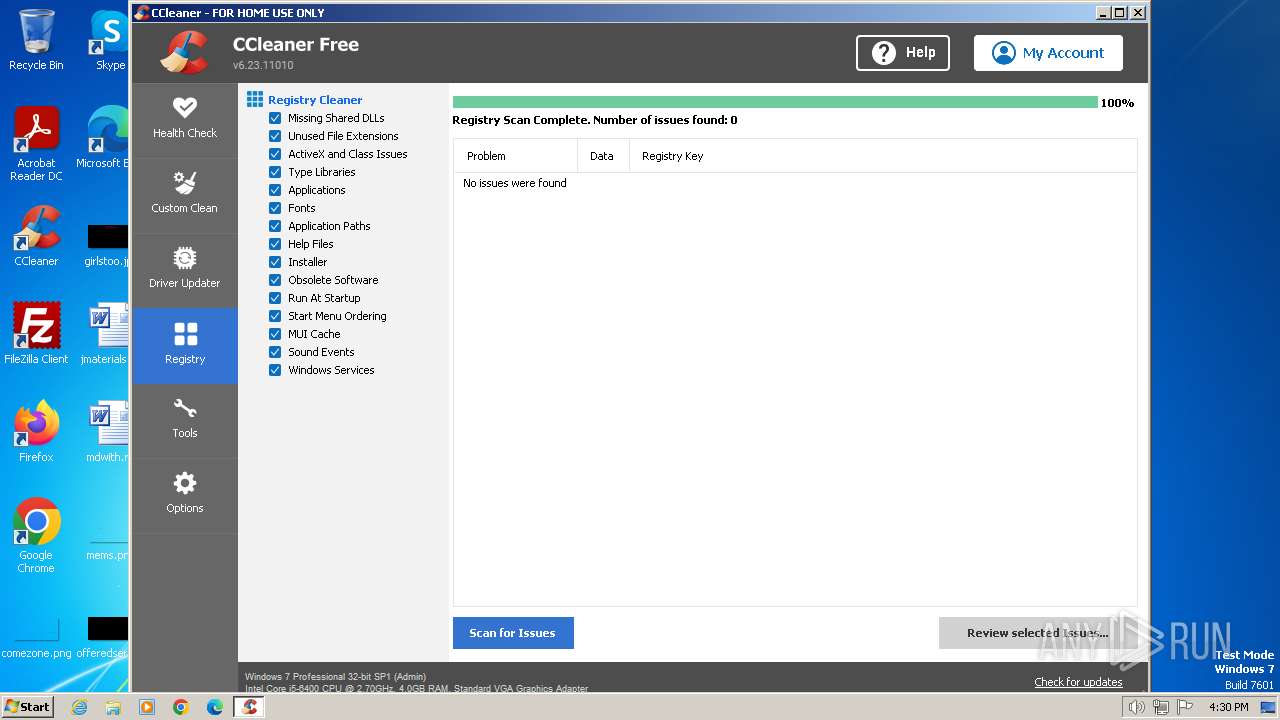Click the Help button
Screen dimensions: 1280x720
pyautogui.click(x=903, y=53)
